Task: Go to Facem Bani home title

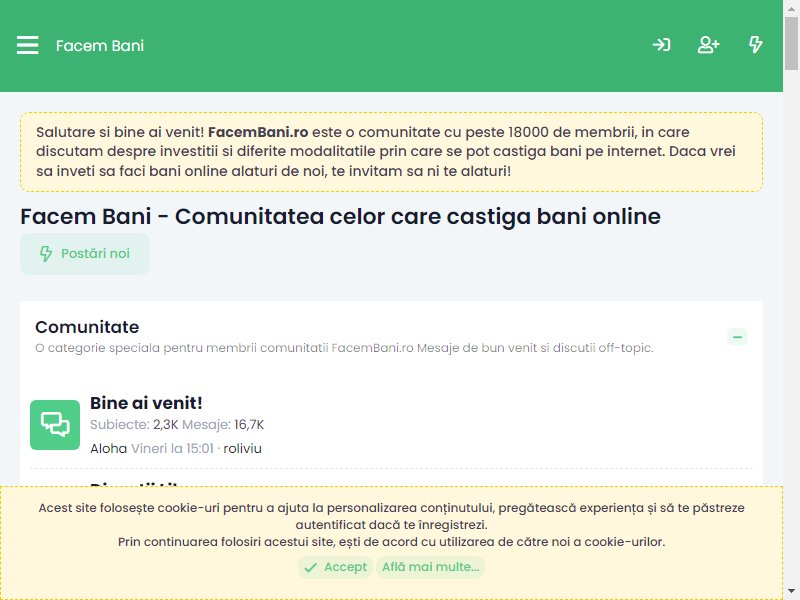Action: [100, 45]
